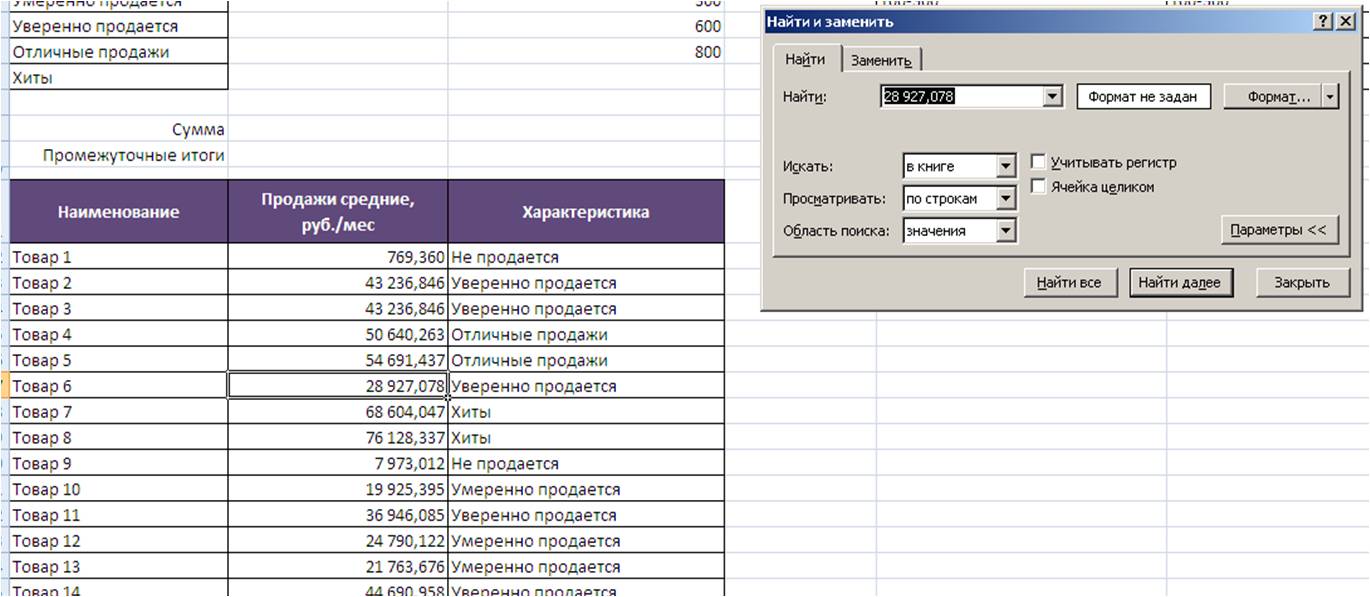
Task: Click the Закрыть button
Action: (1301, 283)
